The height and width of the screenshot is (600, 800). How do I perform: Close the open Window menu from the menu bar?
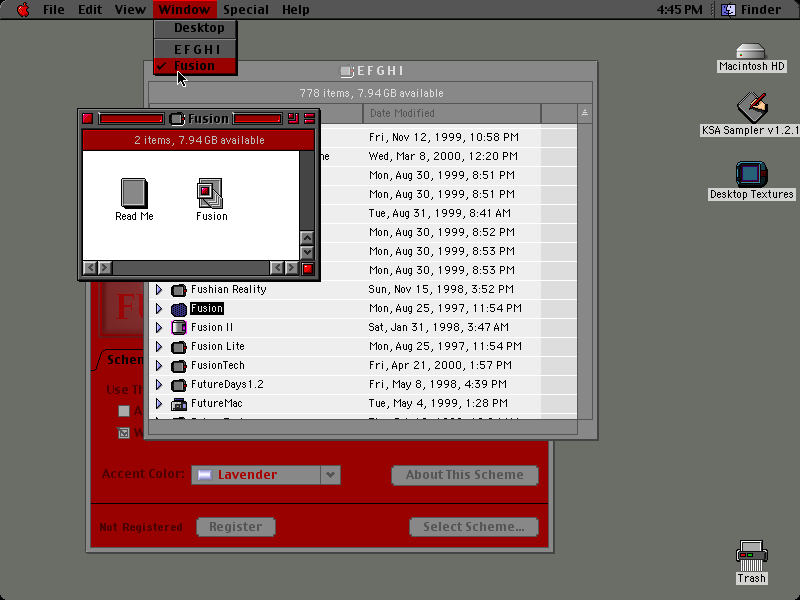[184, 10]
